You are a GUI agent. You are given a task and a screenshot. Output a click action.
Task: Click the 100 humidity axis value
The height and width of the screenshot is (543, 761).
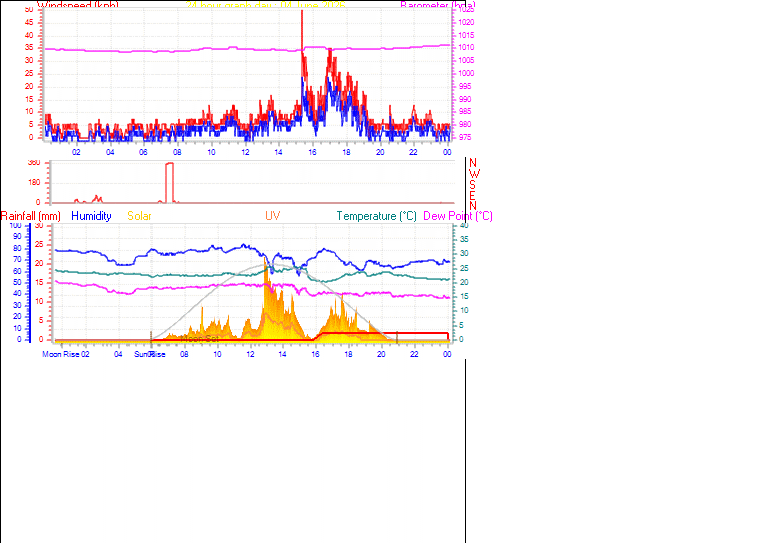click(16, 226)
